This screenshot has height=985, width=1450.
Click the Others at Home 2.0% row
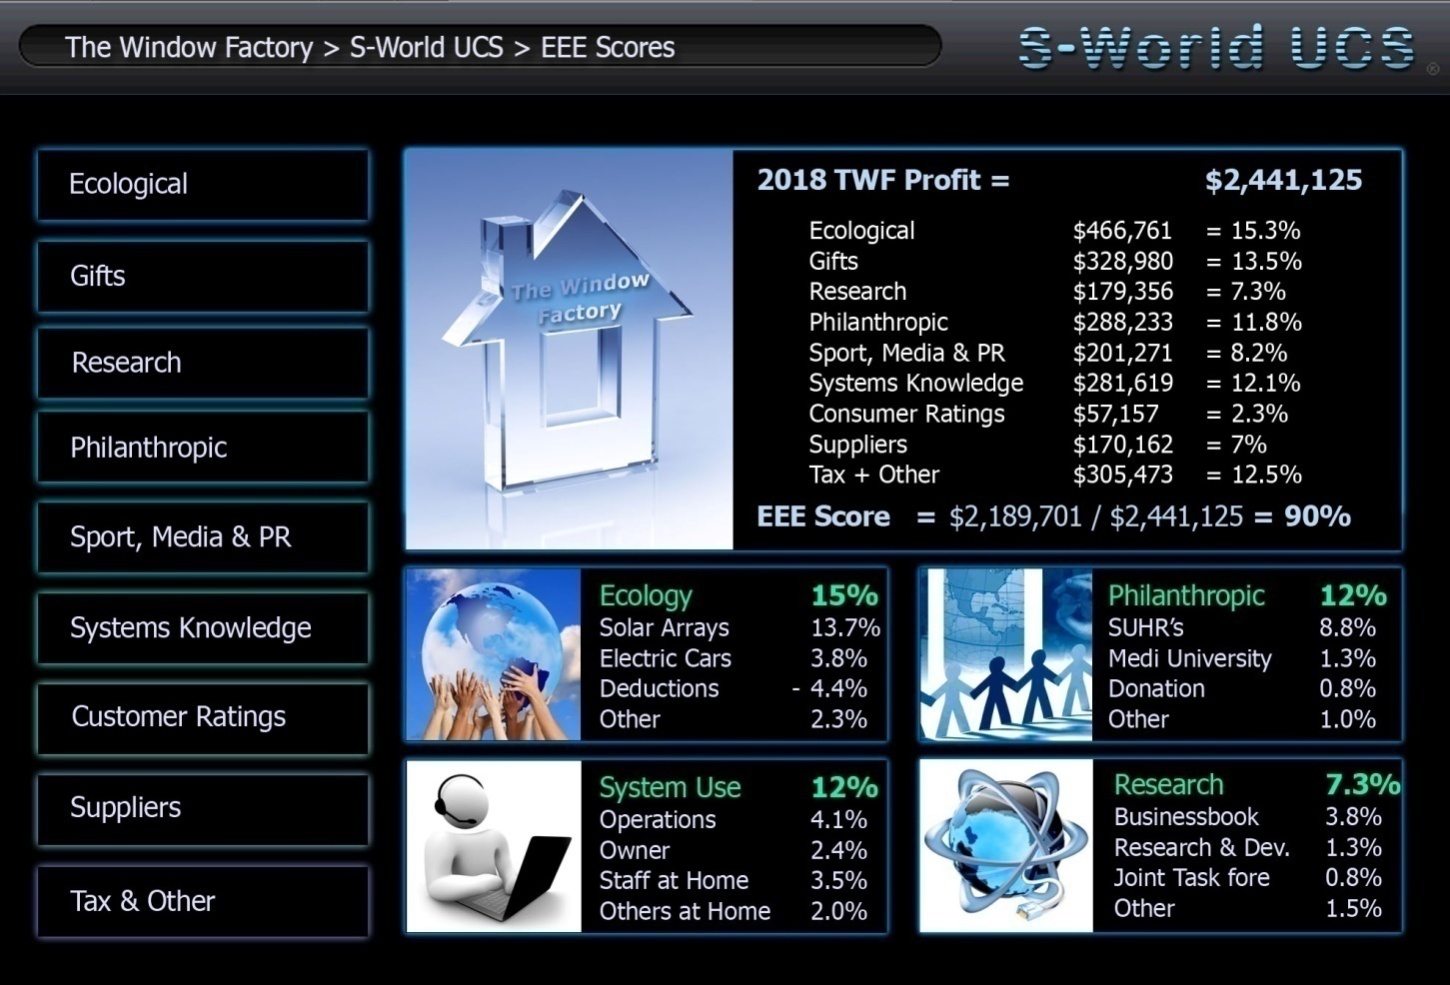point(733,912)
